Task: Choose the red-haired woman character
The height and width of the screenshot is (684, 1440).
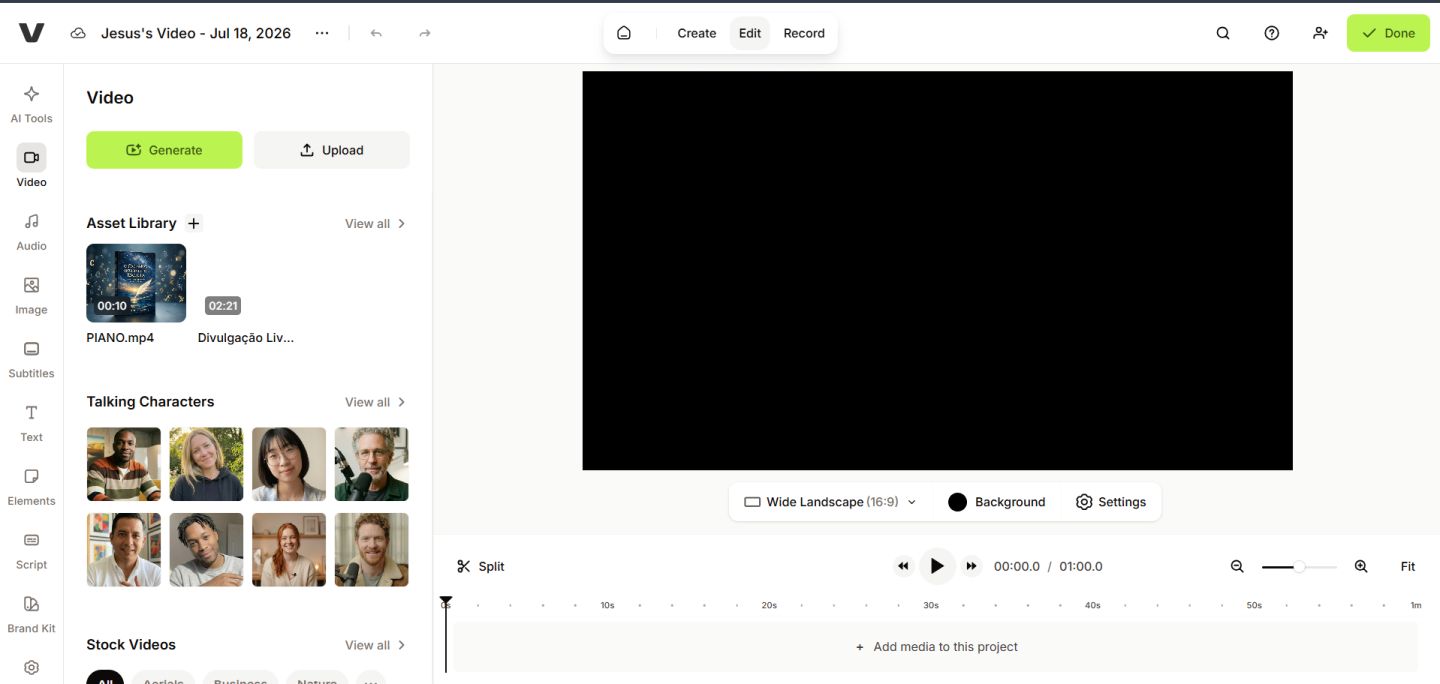Action: (x=289, y=550)
